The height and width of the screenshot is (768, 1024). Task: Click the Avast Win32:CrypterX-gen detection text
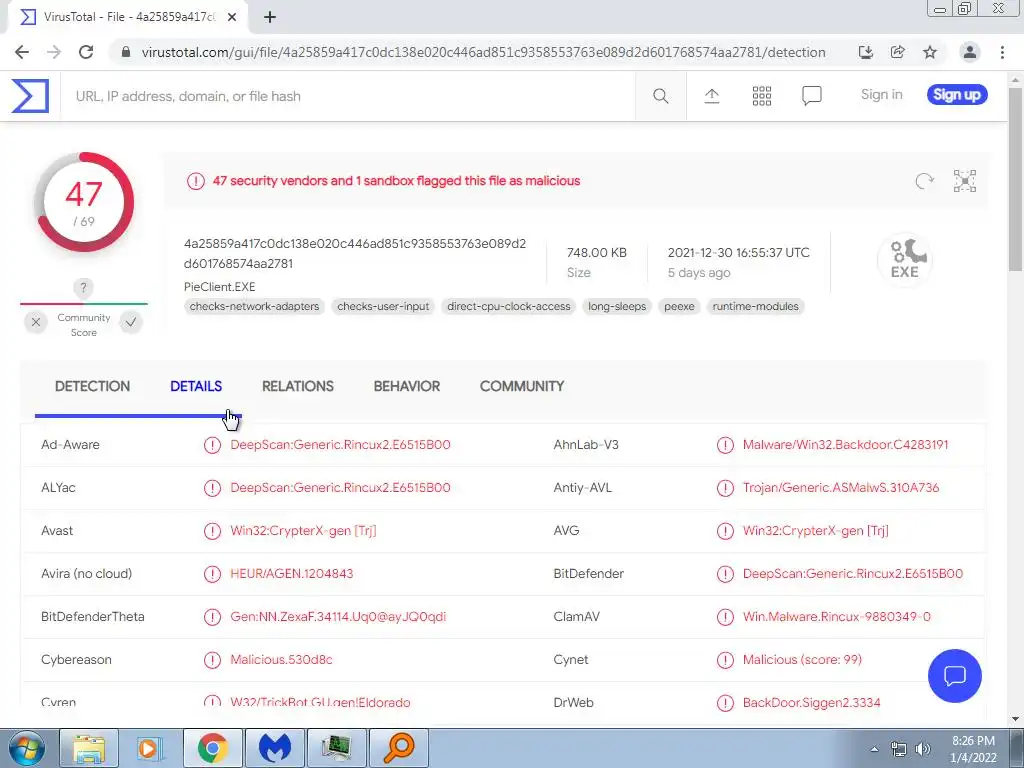303,531
